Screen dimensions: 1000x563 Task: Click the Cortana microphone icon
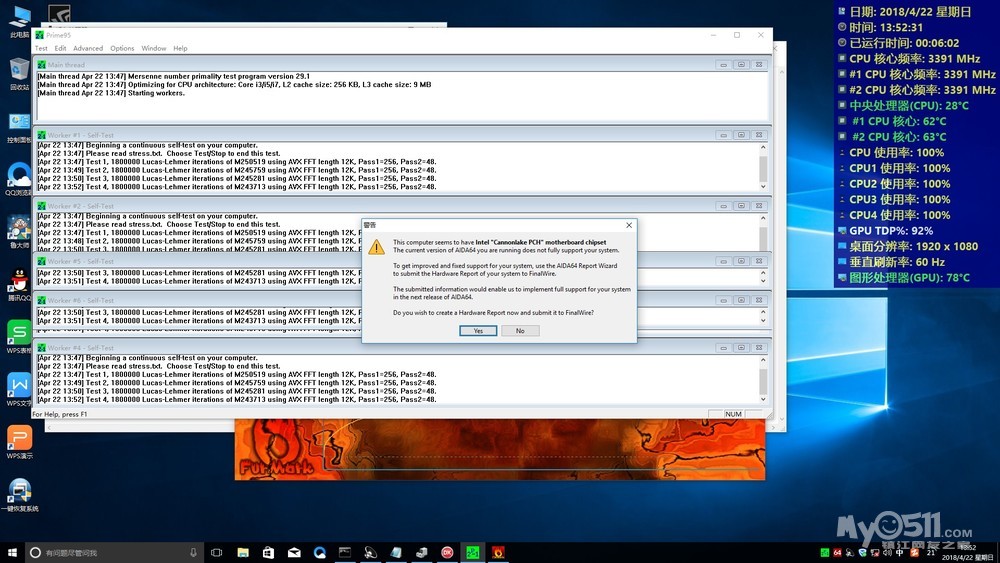(193, 552)
